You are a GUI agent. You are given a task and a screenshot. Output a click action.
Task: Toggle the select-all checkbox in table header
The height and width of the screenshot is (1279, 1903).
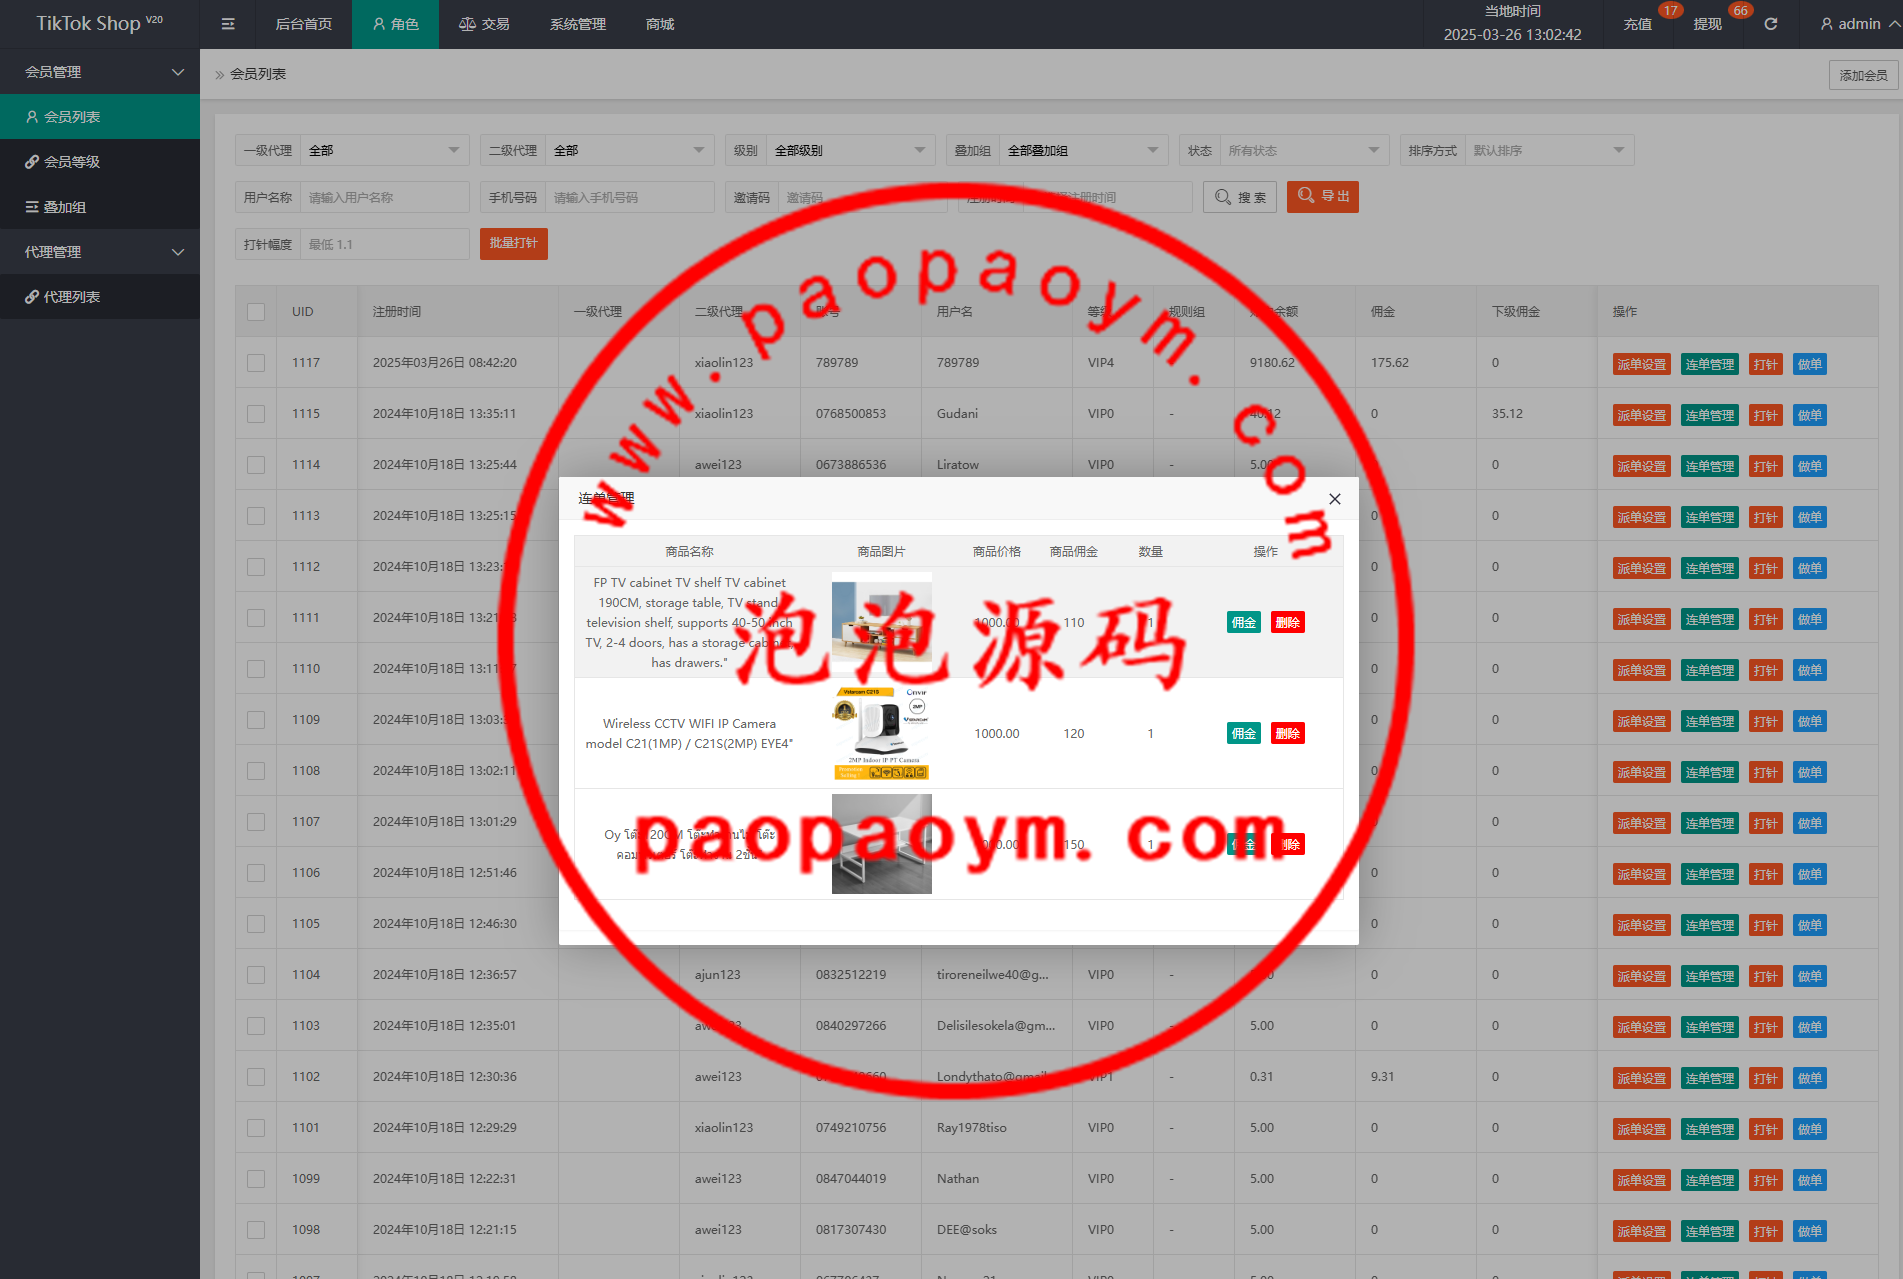coord(256,312)
